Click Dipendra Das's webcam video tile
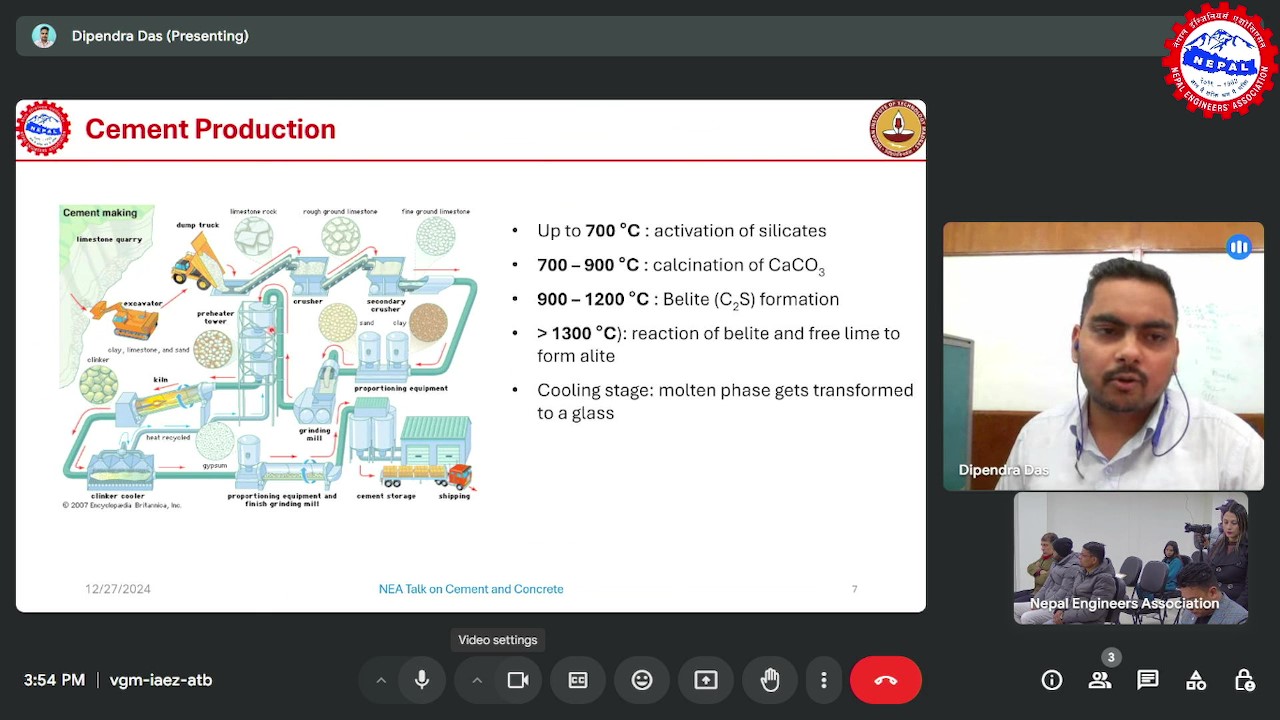Image resolution: width=1280 pixels, height=720 pixels. coord(1103,356)
